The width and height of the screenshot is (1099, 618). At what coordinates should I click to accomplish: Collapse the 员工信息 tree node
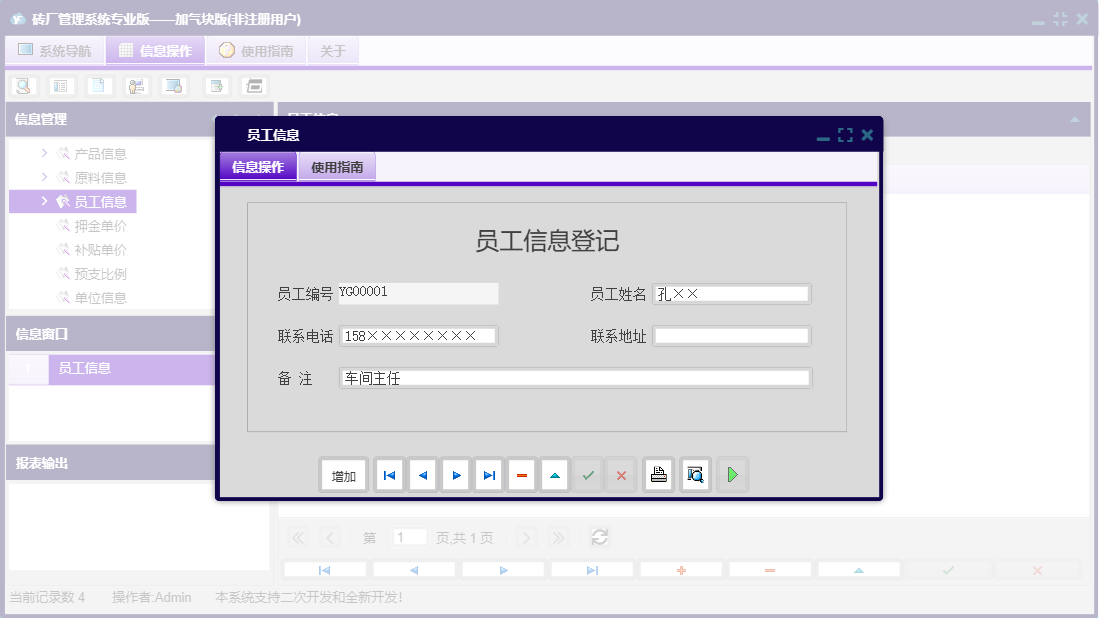(x=42, y=201)
